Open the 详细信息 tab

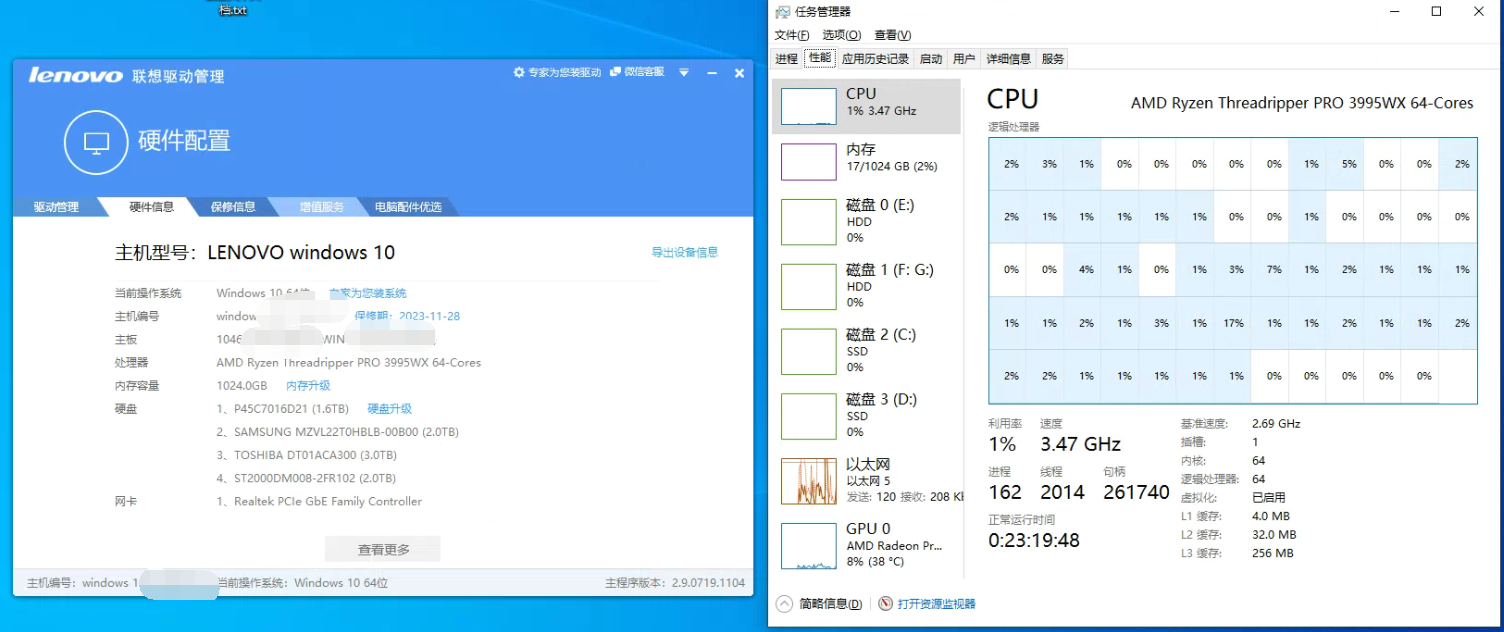pos(1008,59)
